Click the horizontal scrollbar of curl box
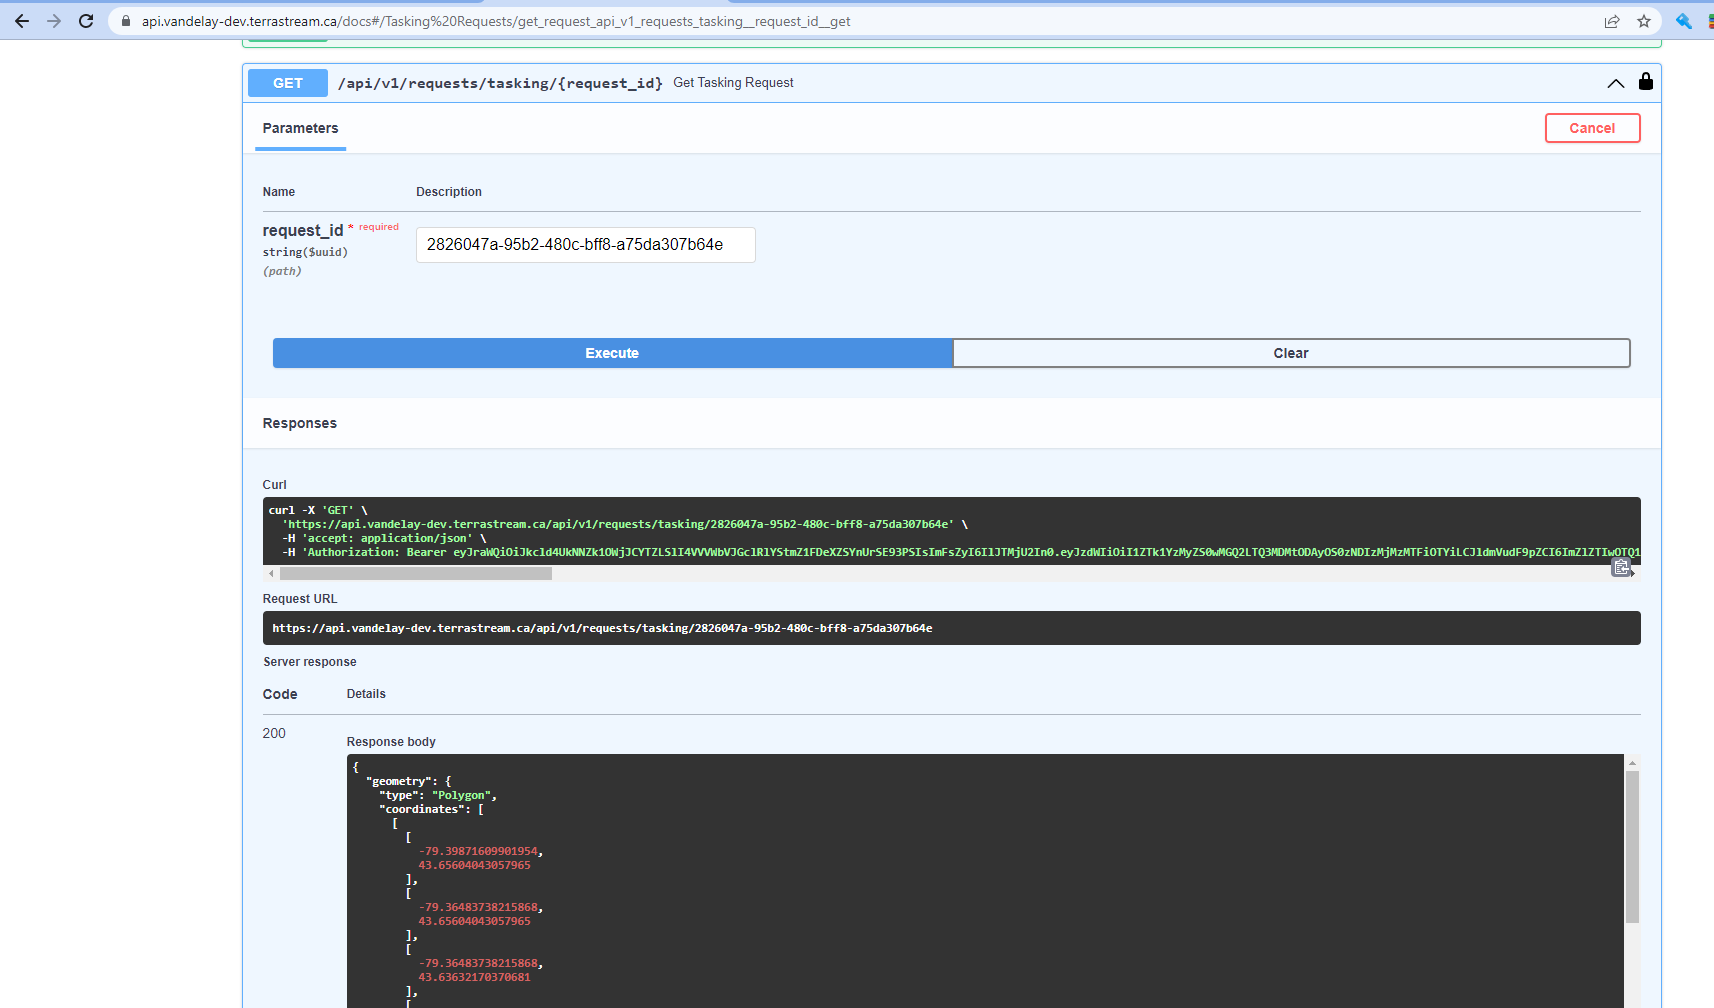1714x1008 pixels. pyautogui.click(x=416, y=574)
